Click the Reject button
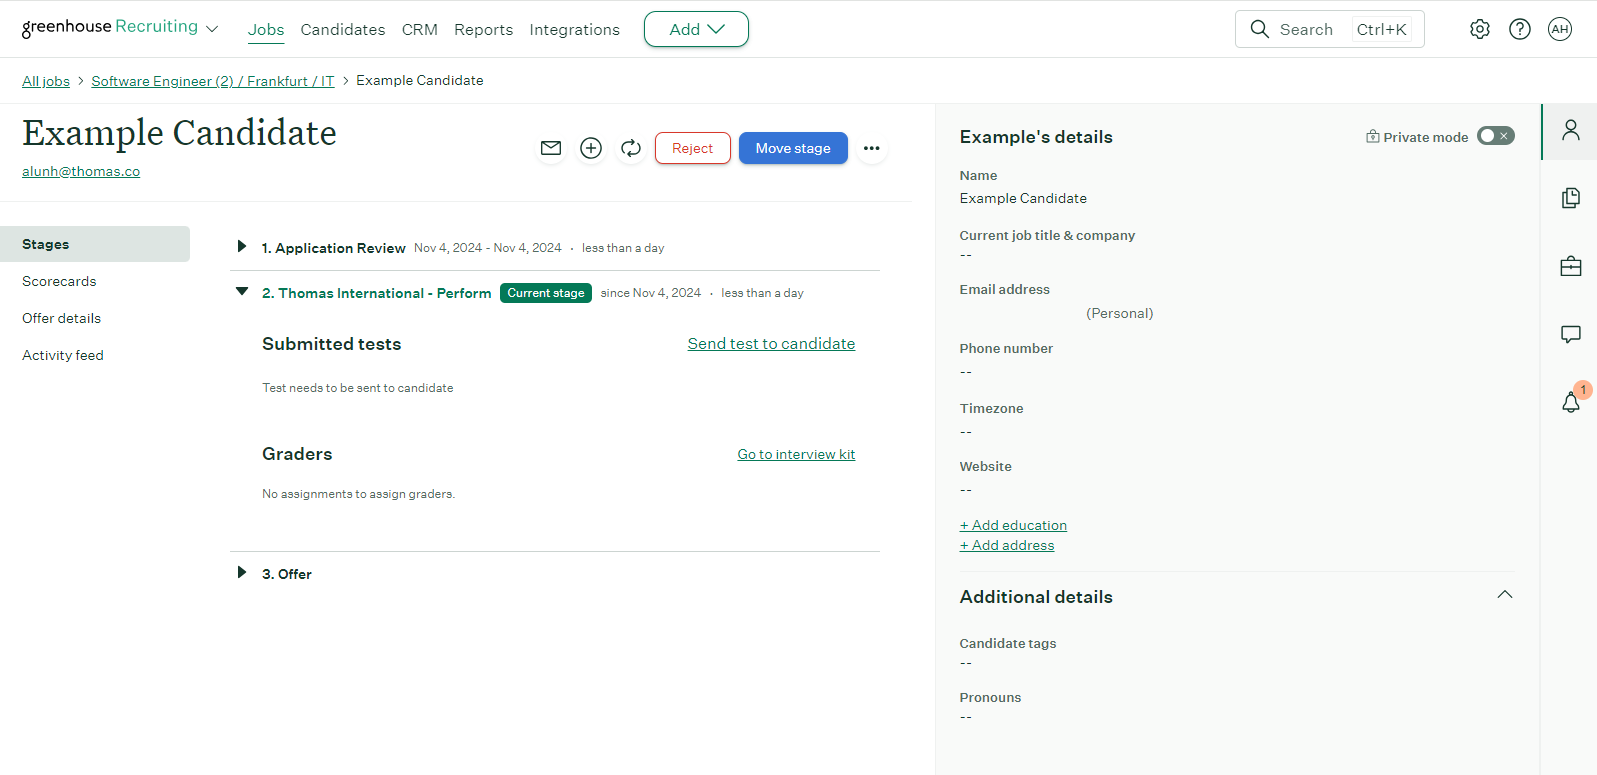This screenshot has width=1597, height=775. click(693, 148)
